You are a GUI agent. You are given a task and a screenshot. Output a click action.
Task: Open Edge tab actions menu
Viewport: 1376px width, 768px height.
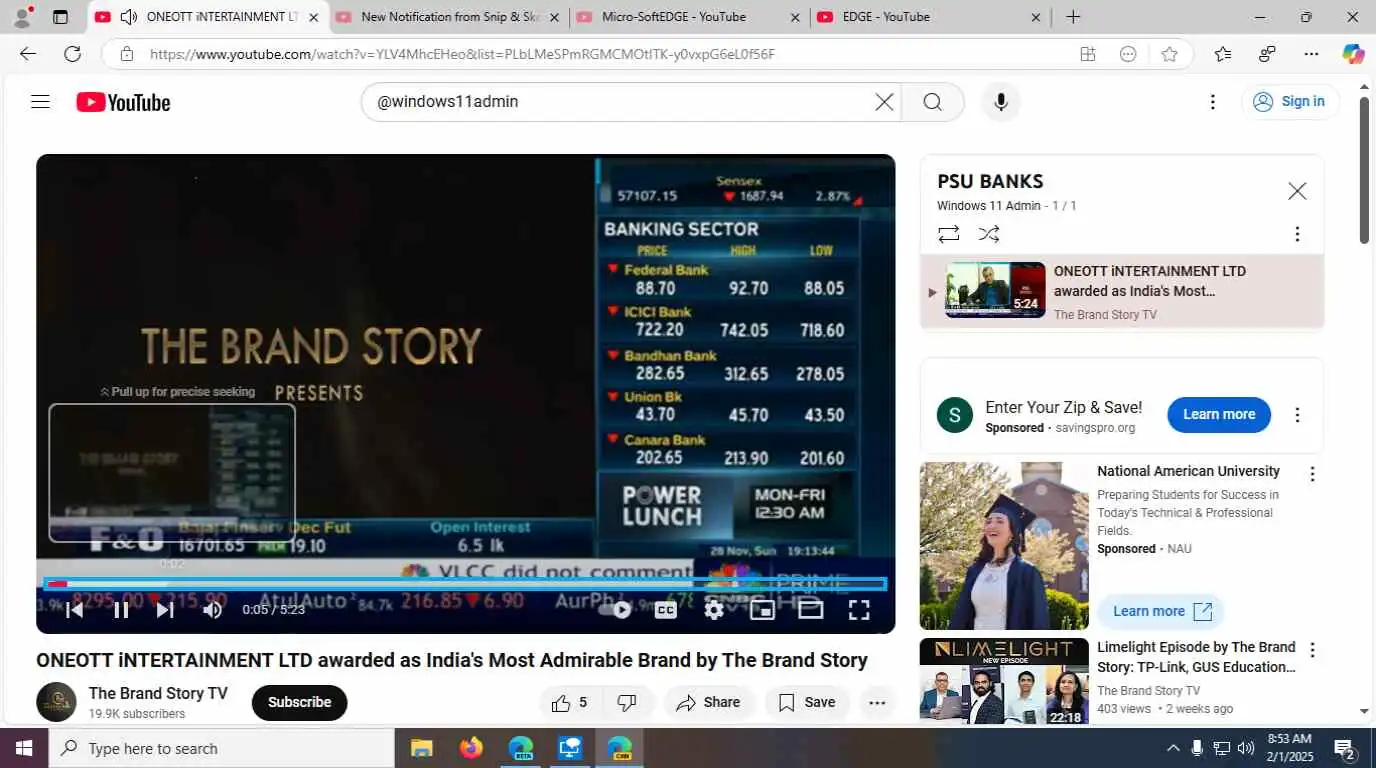coord(60,17)
